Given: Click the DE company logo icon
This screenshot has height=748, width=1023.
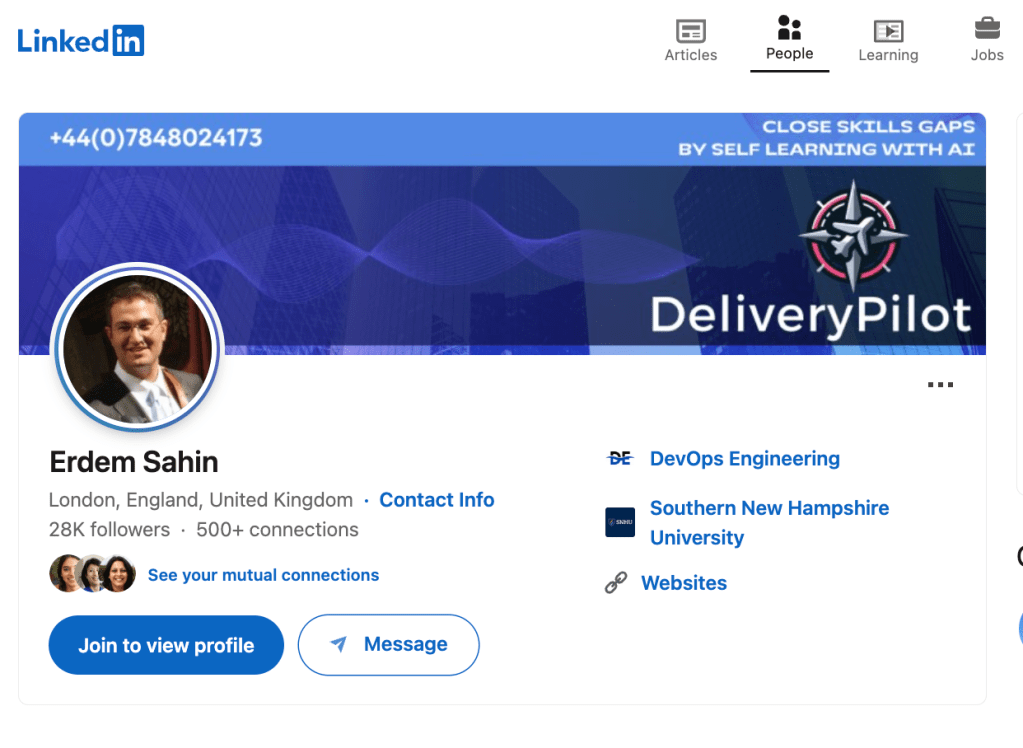Looking at the screenshot, I should coord(619,459).
